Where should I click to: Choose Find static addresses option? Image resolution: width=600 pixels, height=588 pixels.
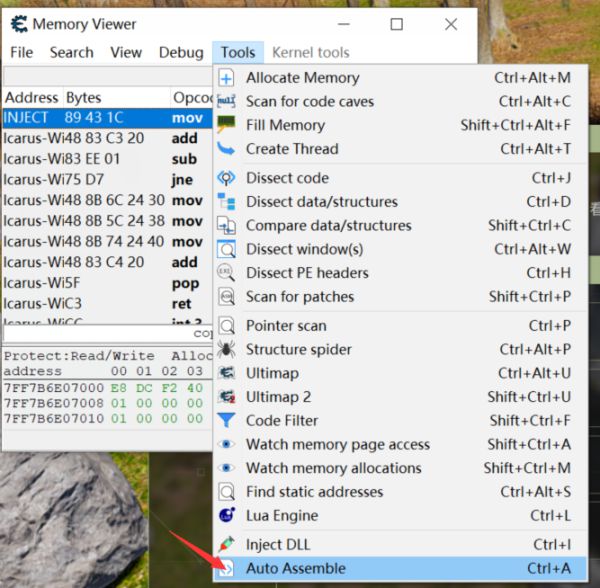pos(314,492)
